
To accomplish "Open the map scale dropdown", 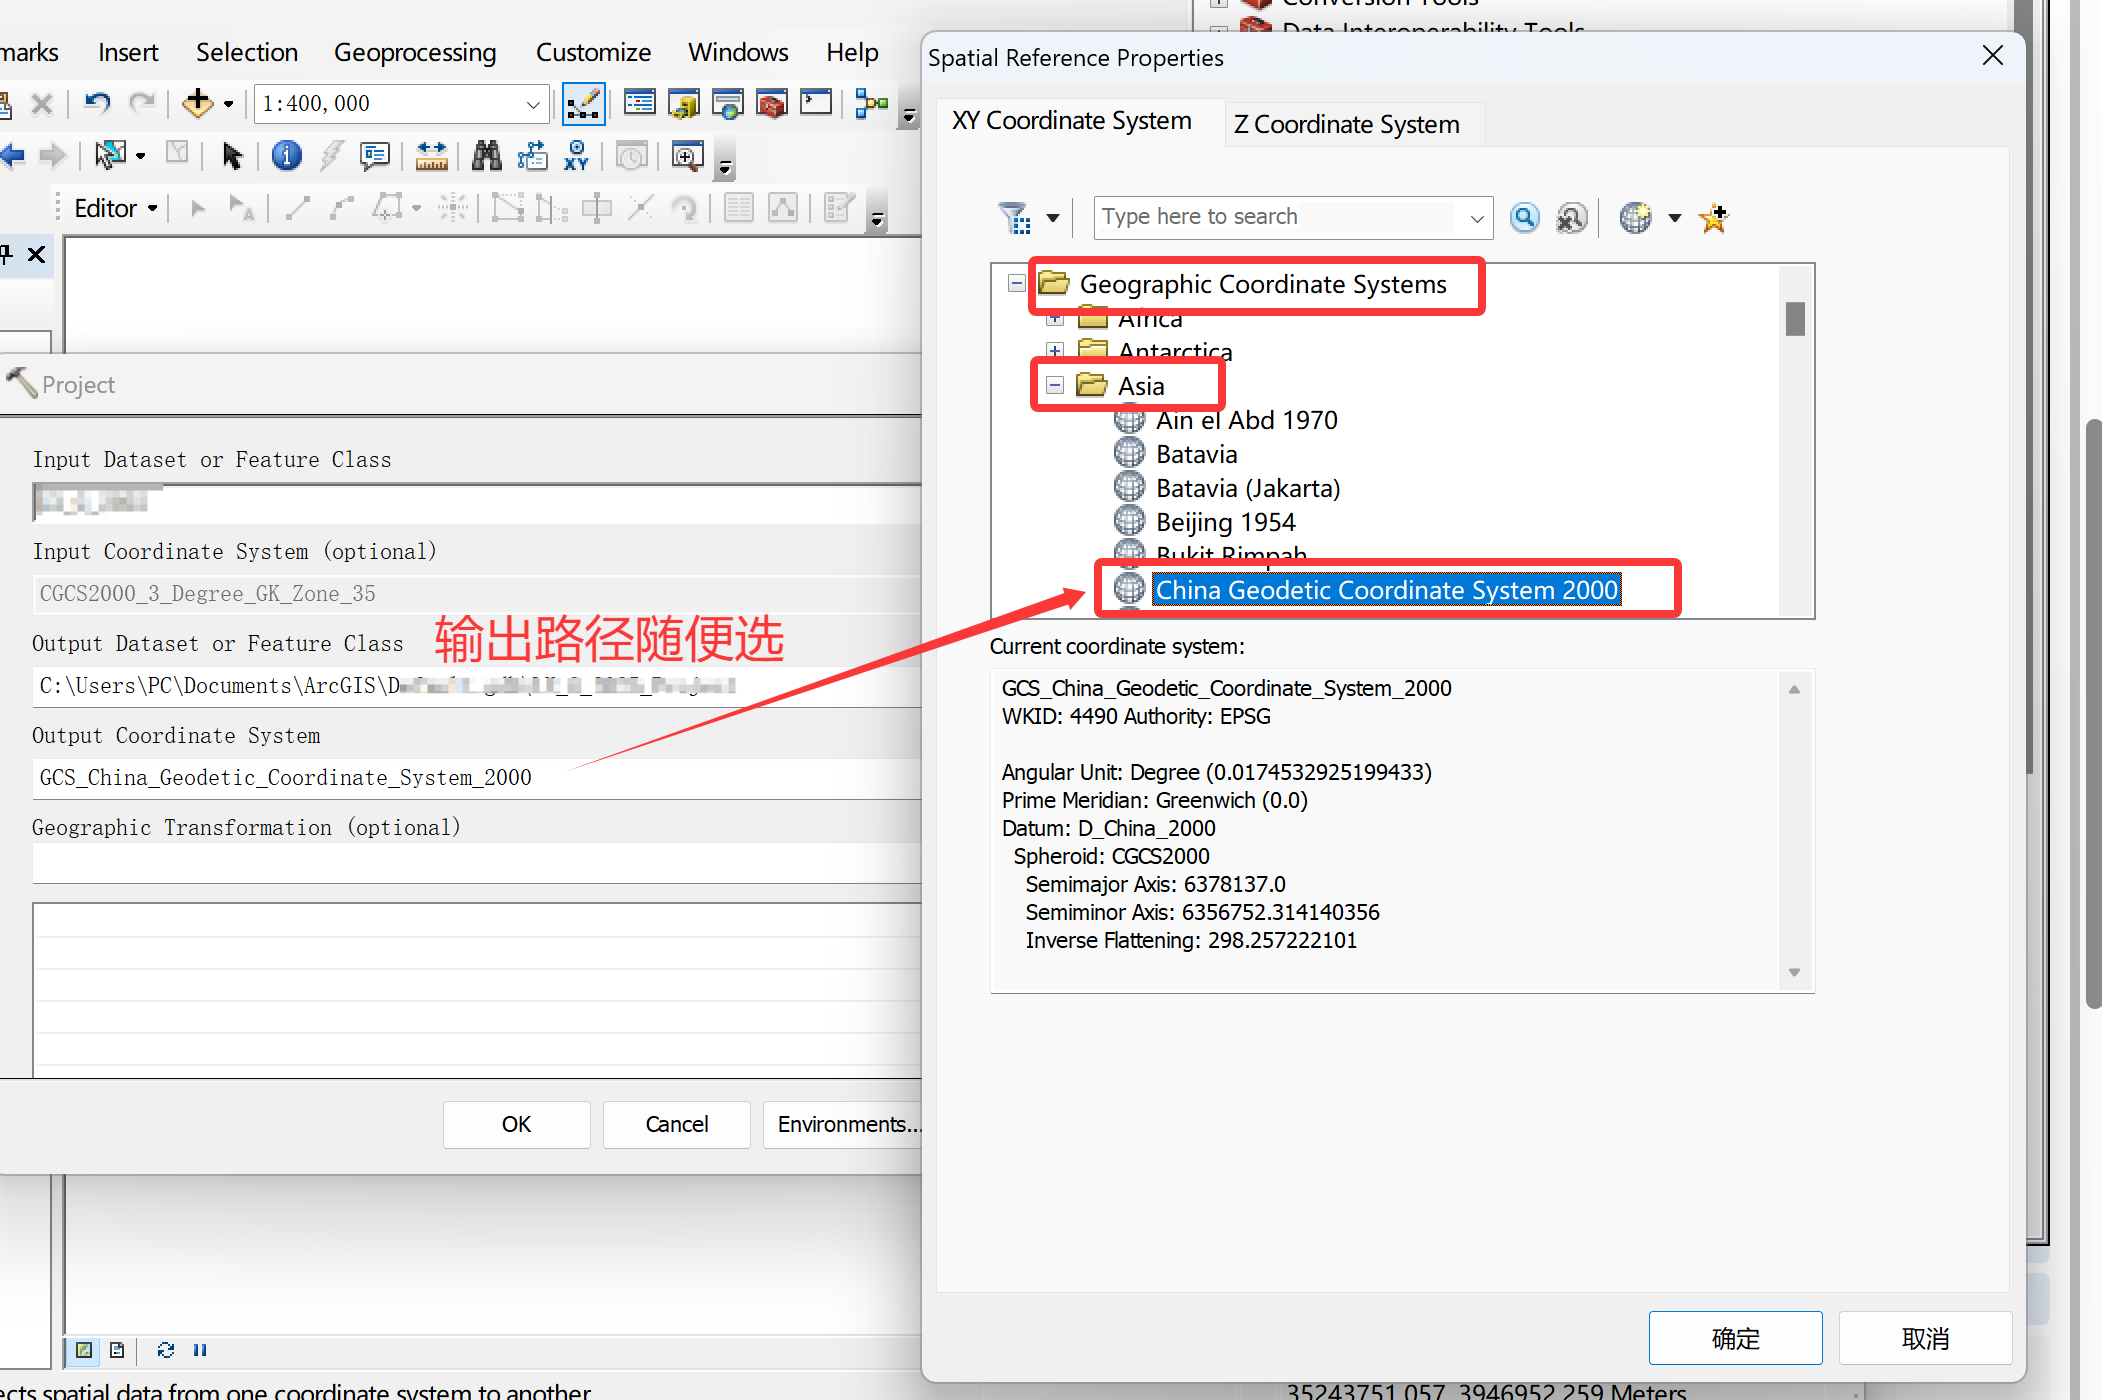I will coord(533,104).
